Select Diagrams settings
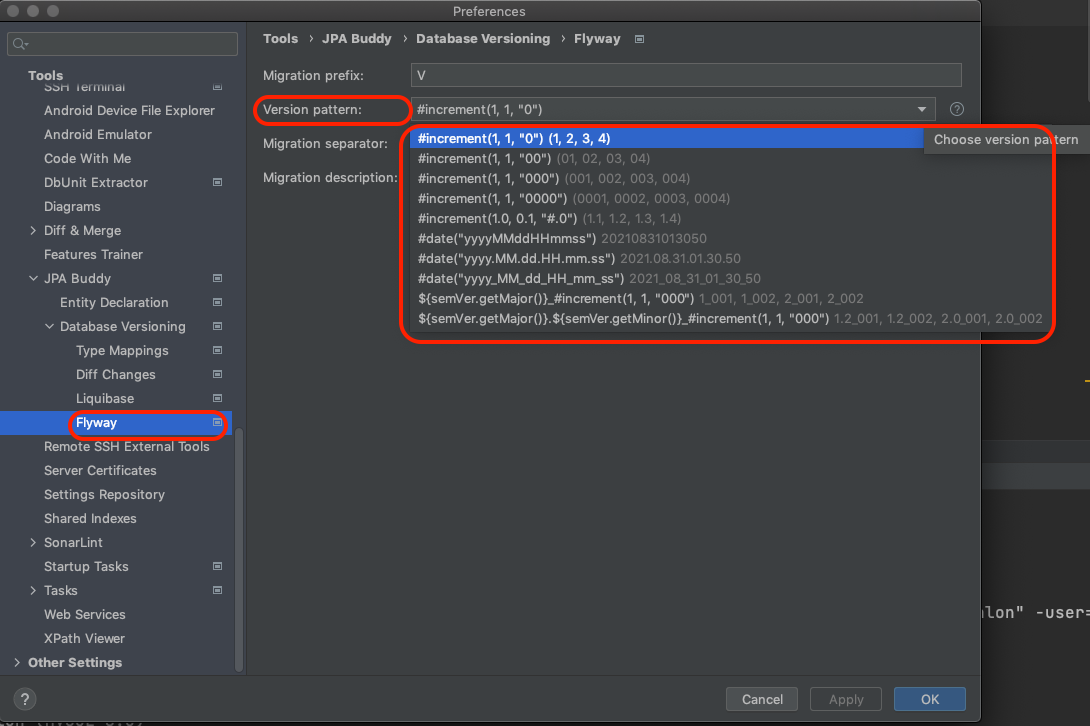Image resolution: width=1090 pixels, height=726 pixels. (x=72, y=207)
